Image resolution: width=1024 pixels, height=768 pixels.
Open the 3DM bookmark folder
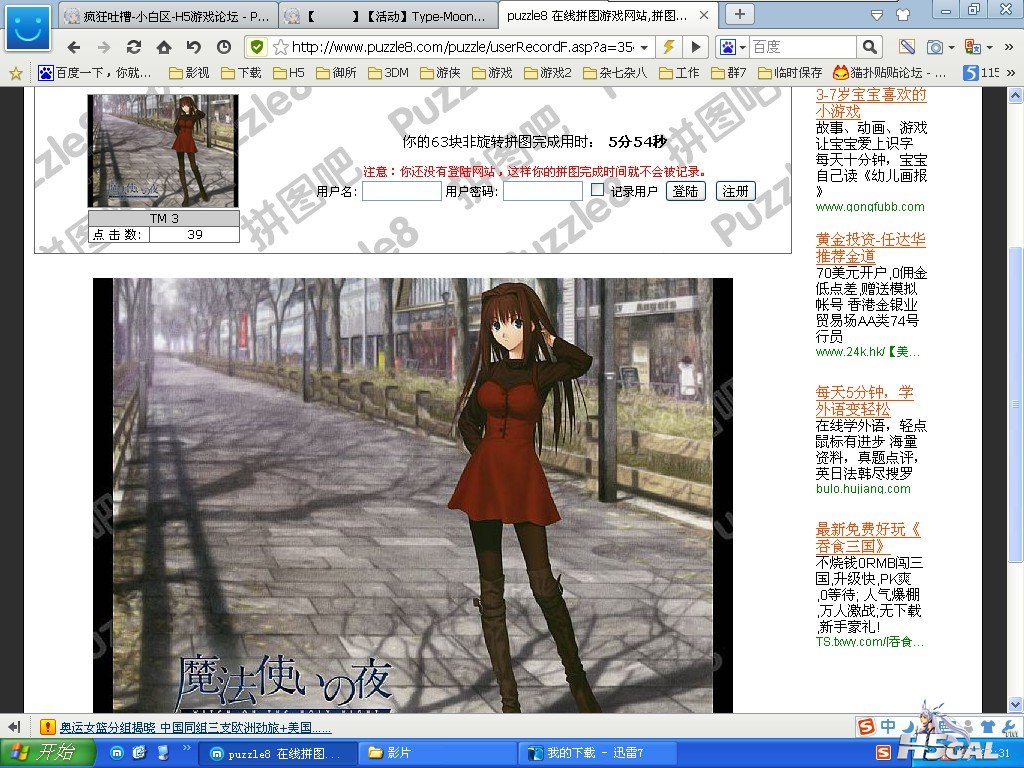click(389, 73)
